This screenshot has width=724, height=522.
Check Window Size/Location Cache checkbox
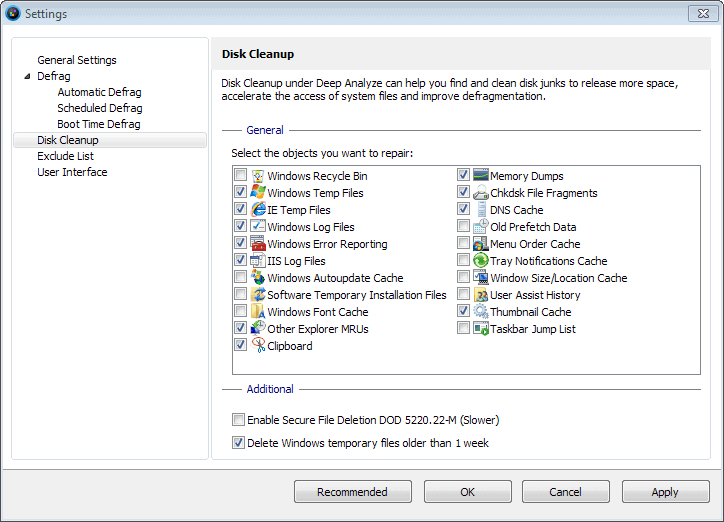(463, 277)
